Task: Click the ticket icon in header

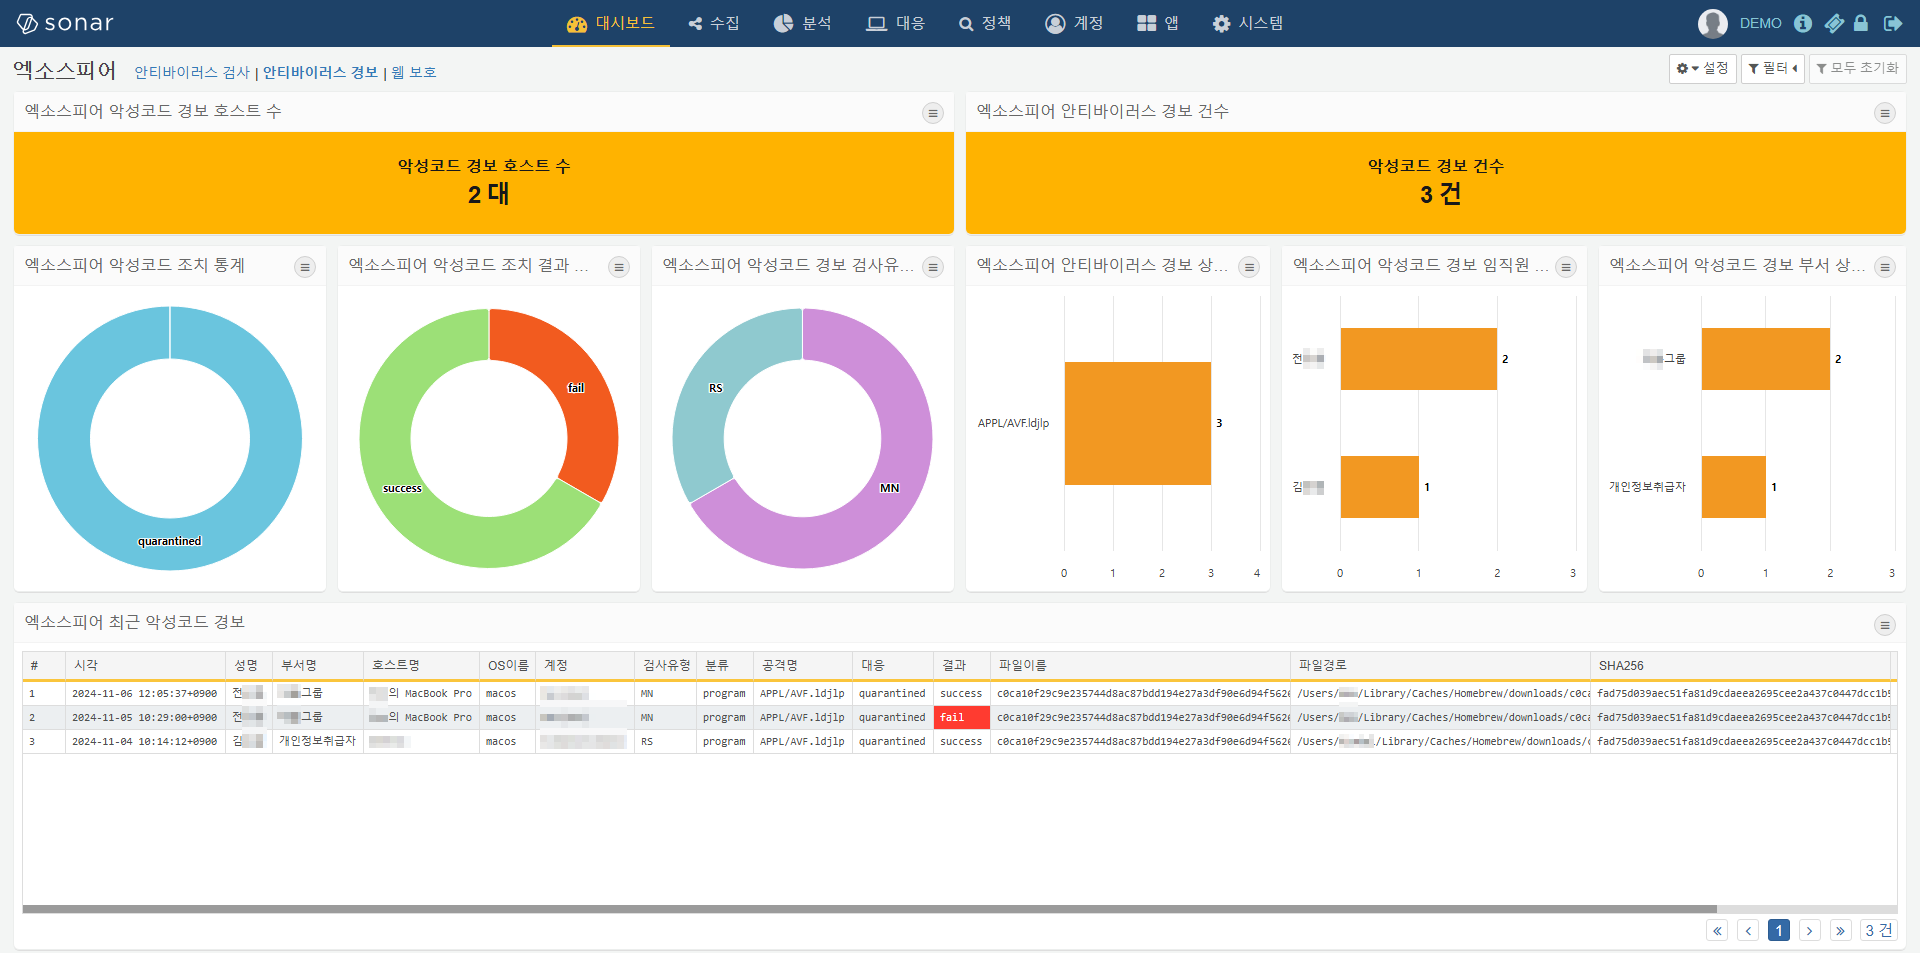Action: (x=1834, y=23)
